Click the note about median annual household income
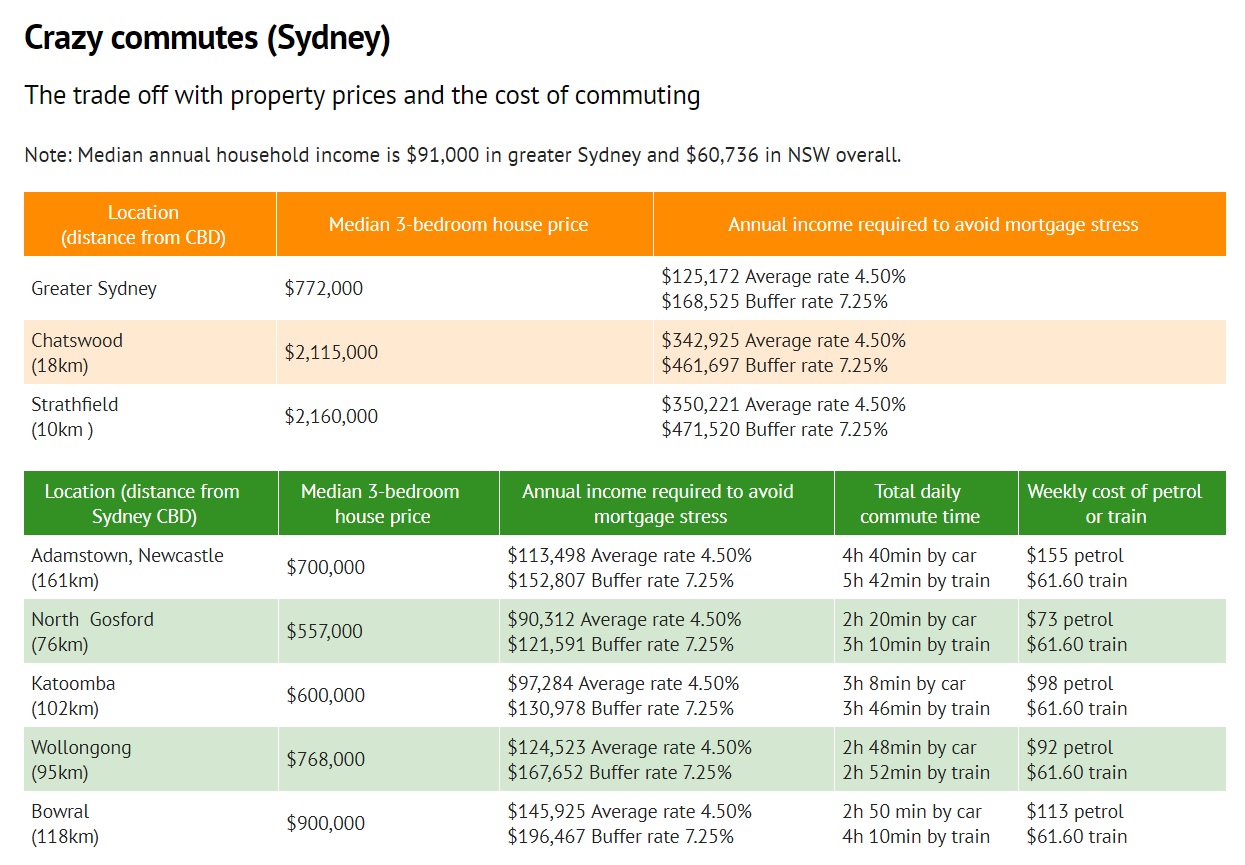The image size is (1245, 865). pos(463,155)
